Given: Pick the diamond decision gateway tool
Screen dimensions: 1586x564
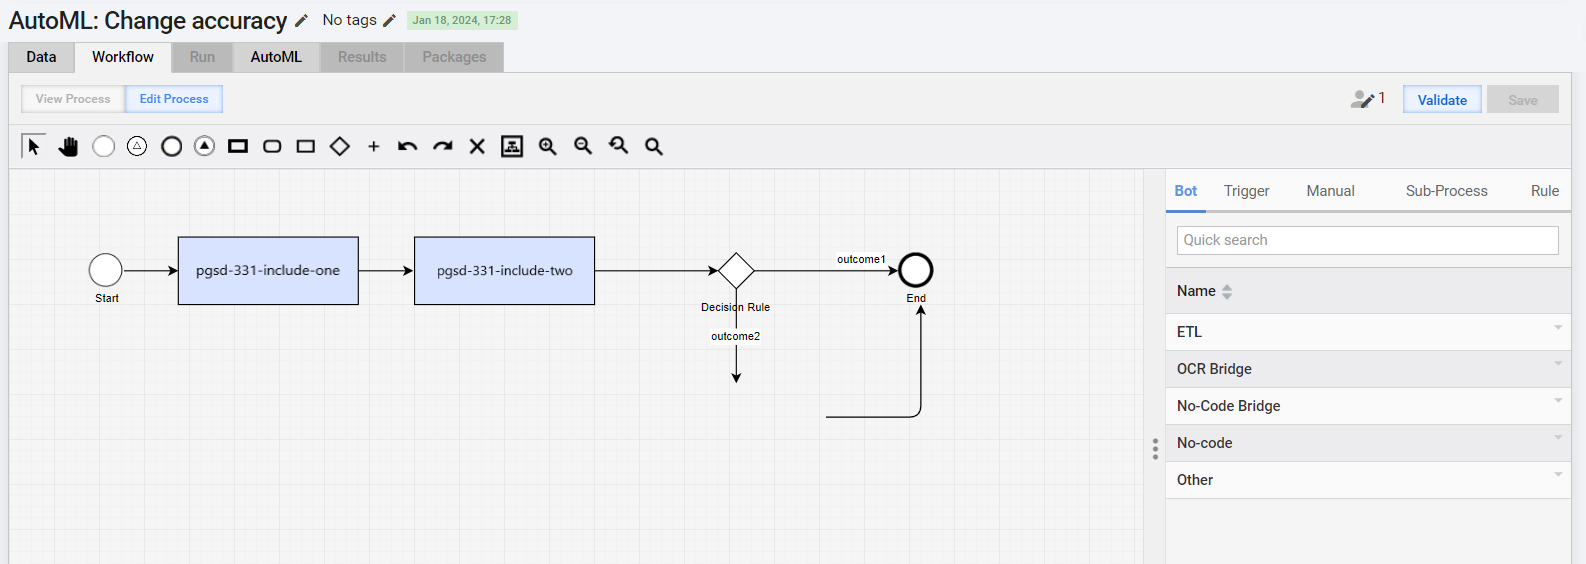Looking at the screenshot, I should point(340,146).
